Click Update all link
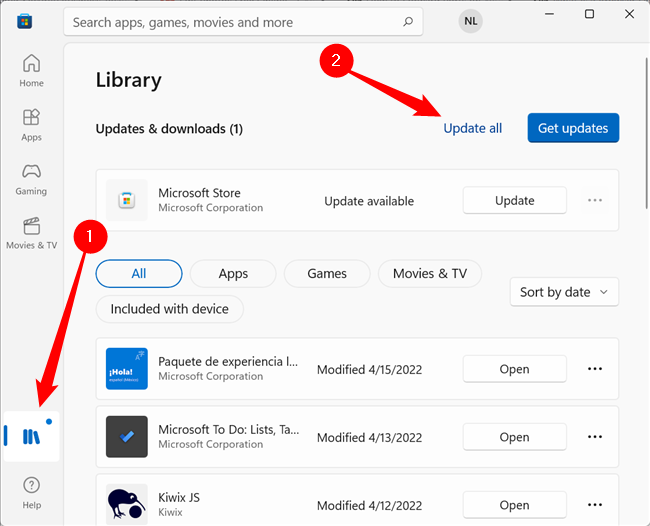This screenshot has width=650, height=526. (x=473, y=128)
